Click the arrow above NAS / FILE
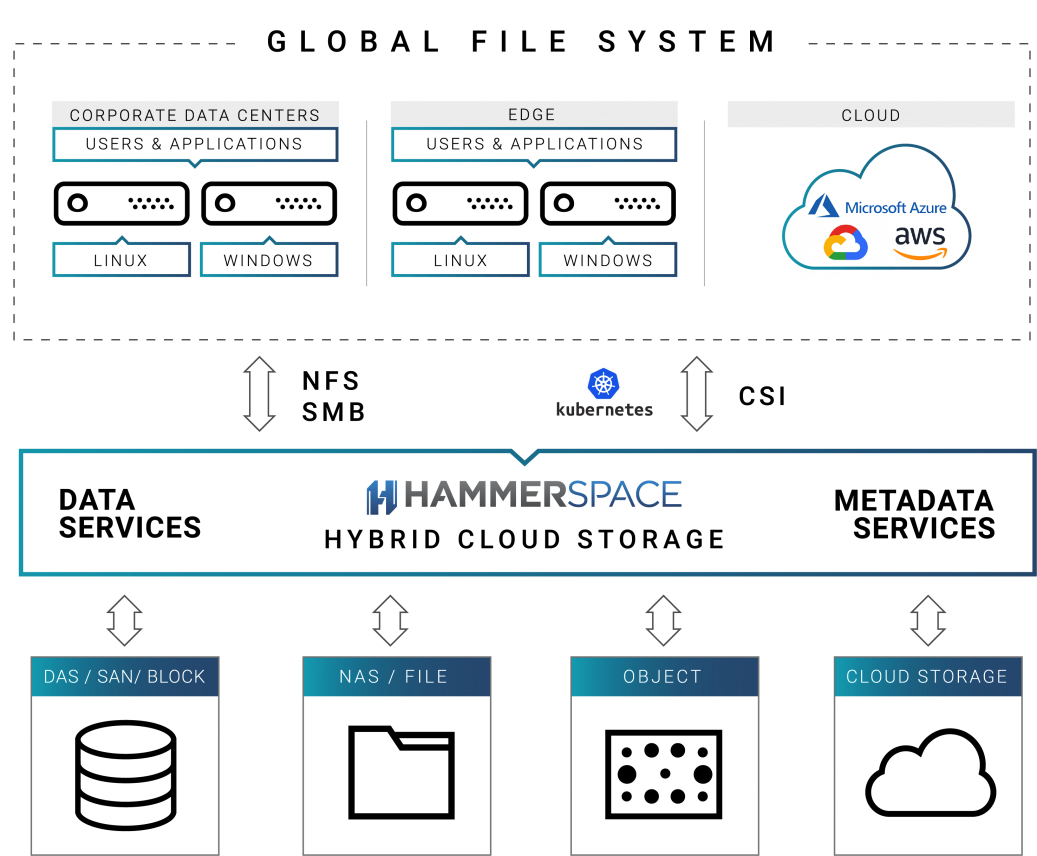The height and width of the screenshot is (856, 1037). 390,621
